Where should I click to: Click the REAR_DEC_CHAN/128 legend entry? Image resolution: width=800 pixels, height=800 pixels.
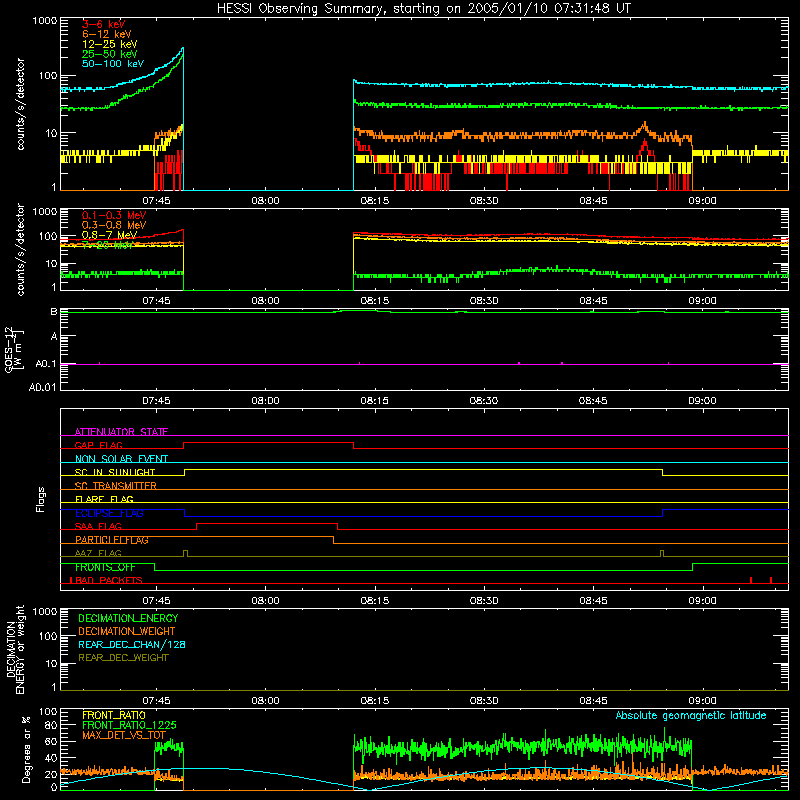click(132, 645)
